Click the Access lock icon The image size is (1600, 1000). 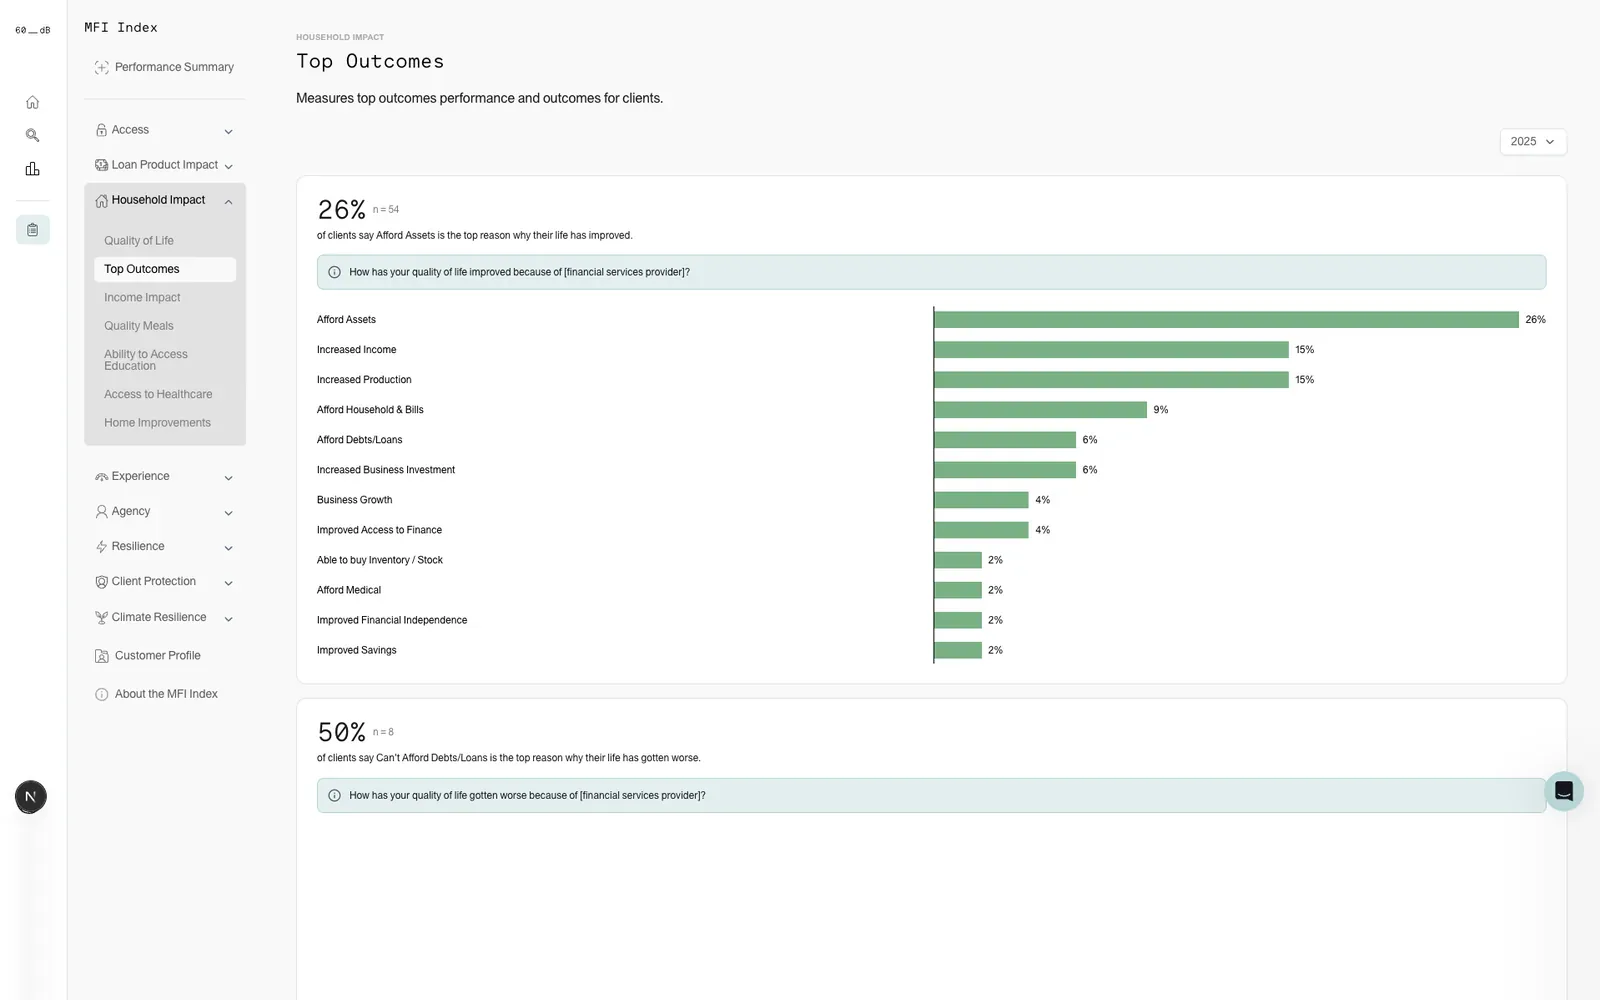[101, 130]
